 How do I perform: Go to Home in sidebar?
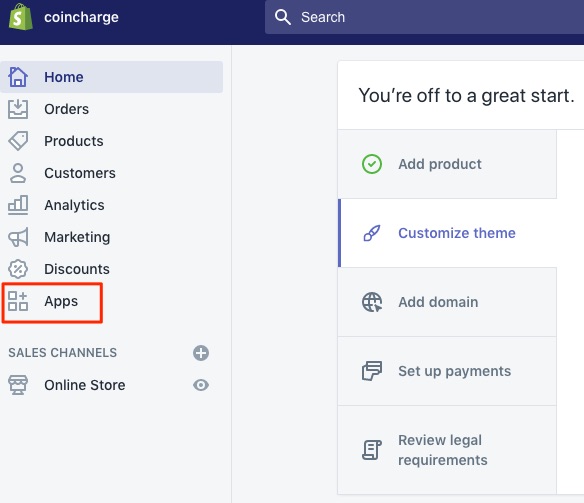coord(112,77)
